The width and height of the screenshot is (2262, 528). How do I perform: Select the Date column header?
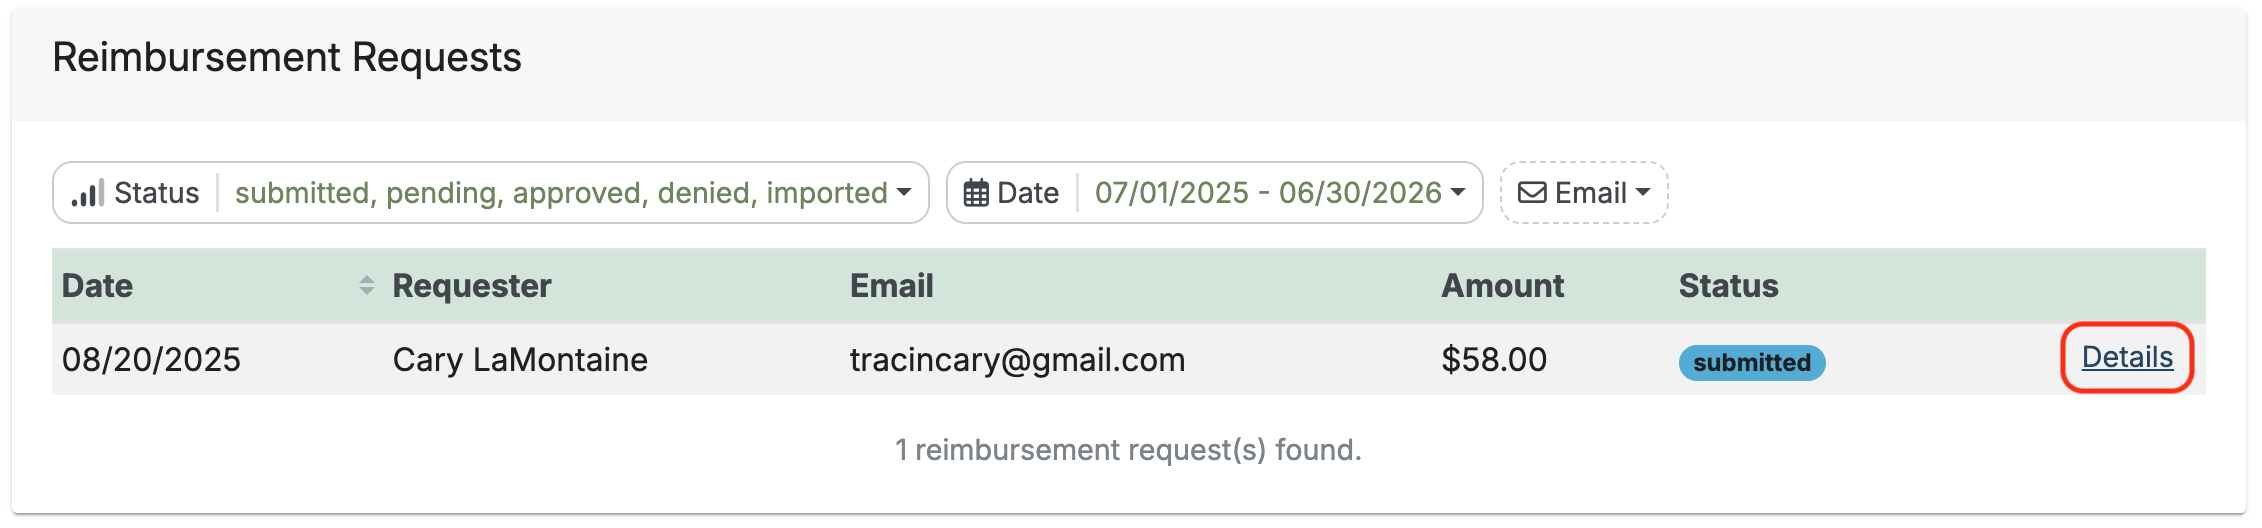coord(97,286)
